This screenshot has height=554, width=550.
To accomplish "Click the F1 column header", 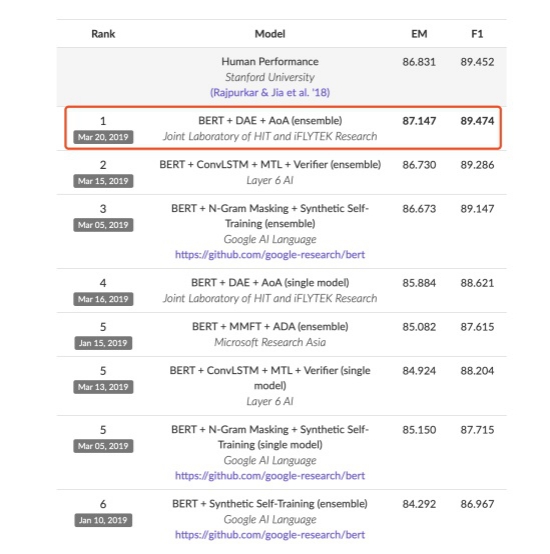I will pyautogui.click(x=477, y=34).
